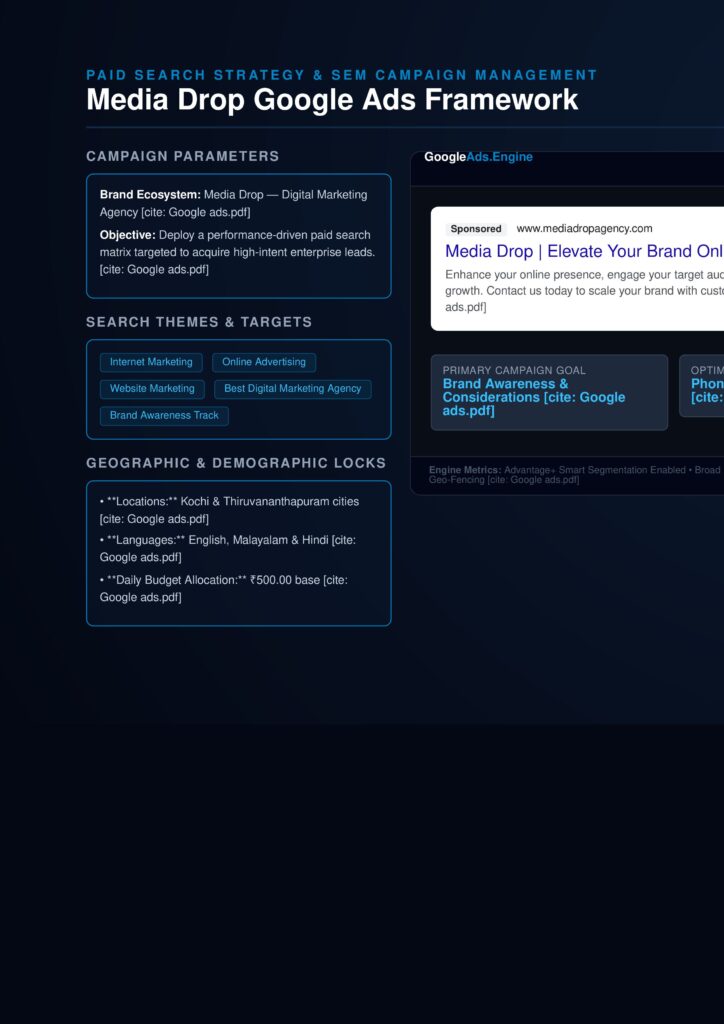724x1024 pixels.
Task: Click the Daily Budget Allocation ₹500.00 line
Action: point(224,588)
